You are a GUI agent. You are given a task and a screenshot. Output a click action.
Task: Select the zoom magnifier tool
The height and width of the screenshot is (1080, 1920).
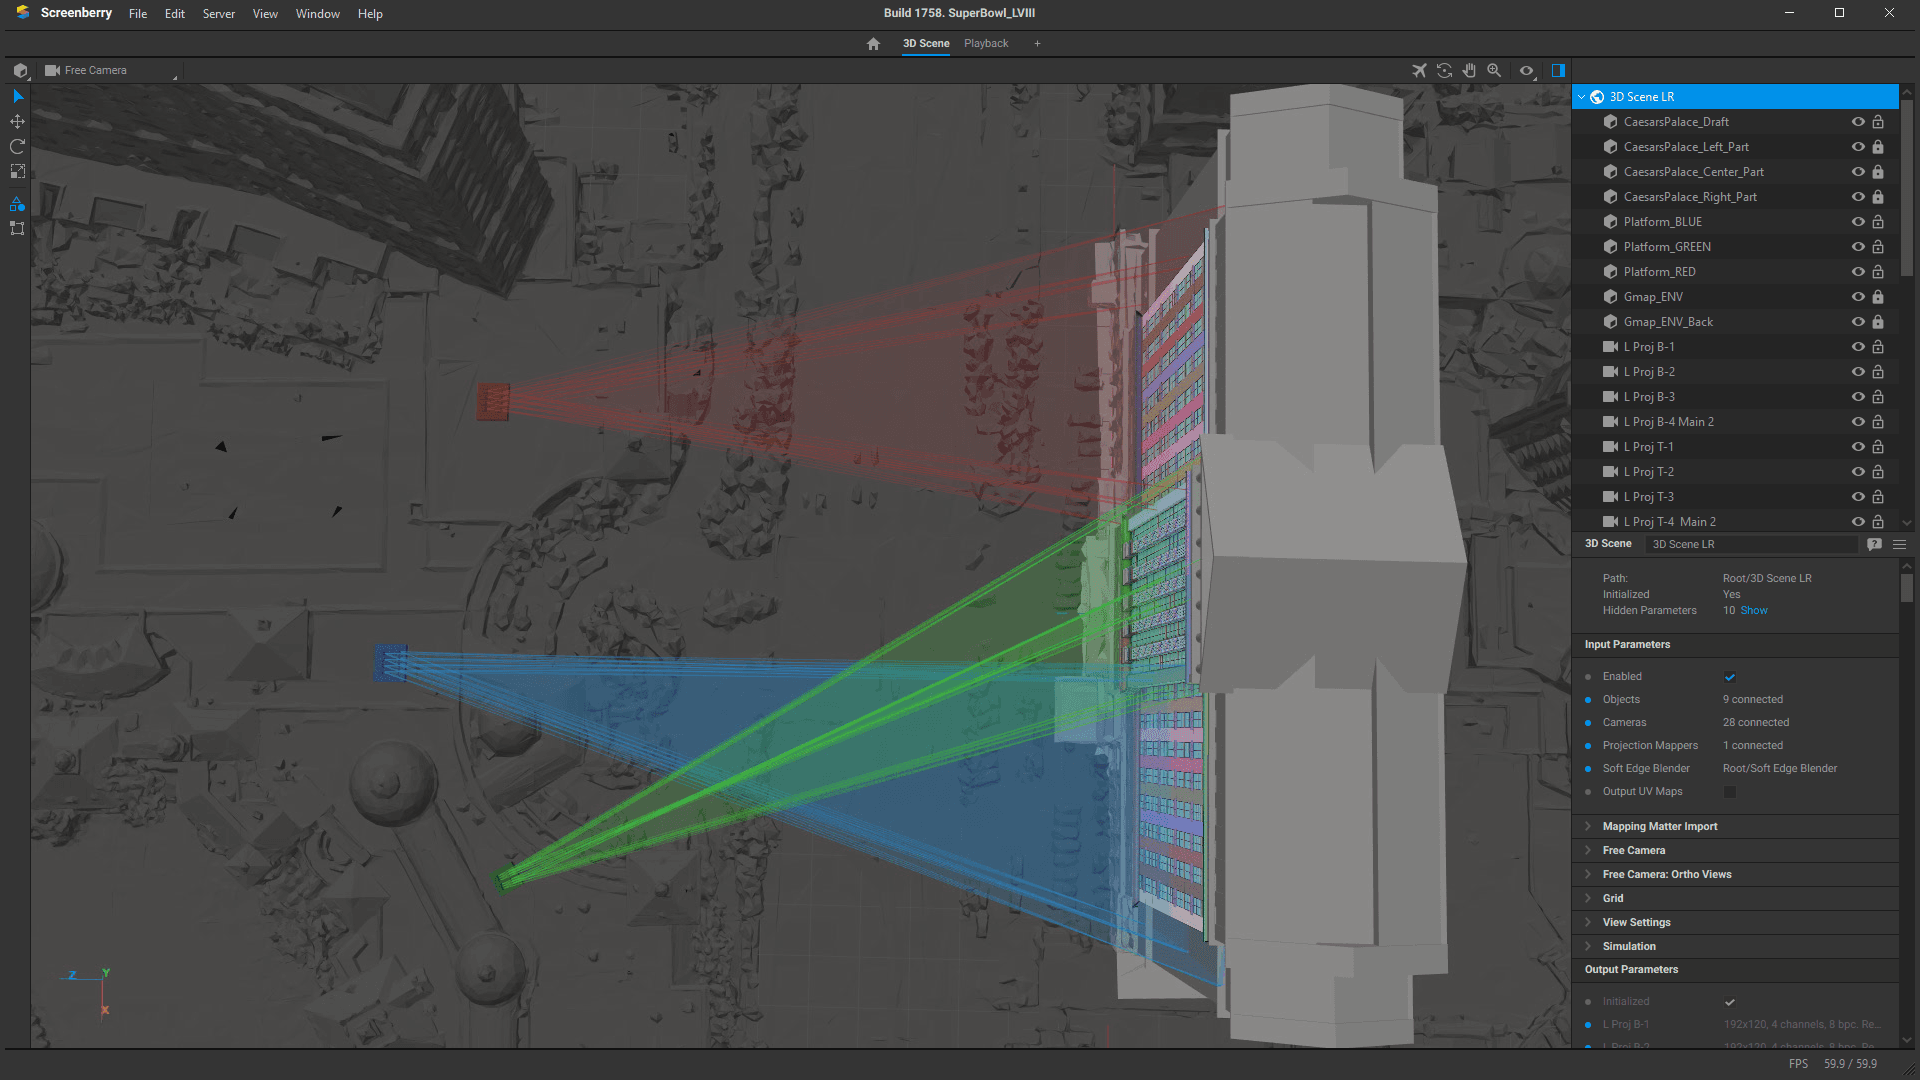[x=1494, y=70]
